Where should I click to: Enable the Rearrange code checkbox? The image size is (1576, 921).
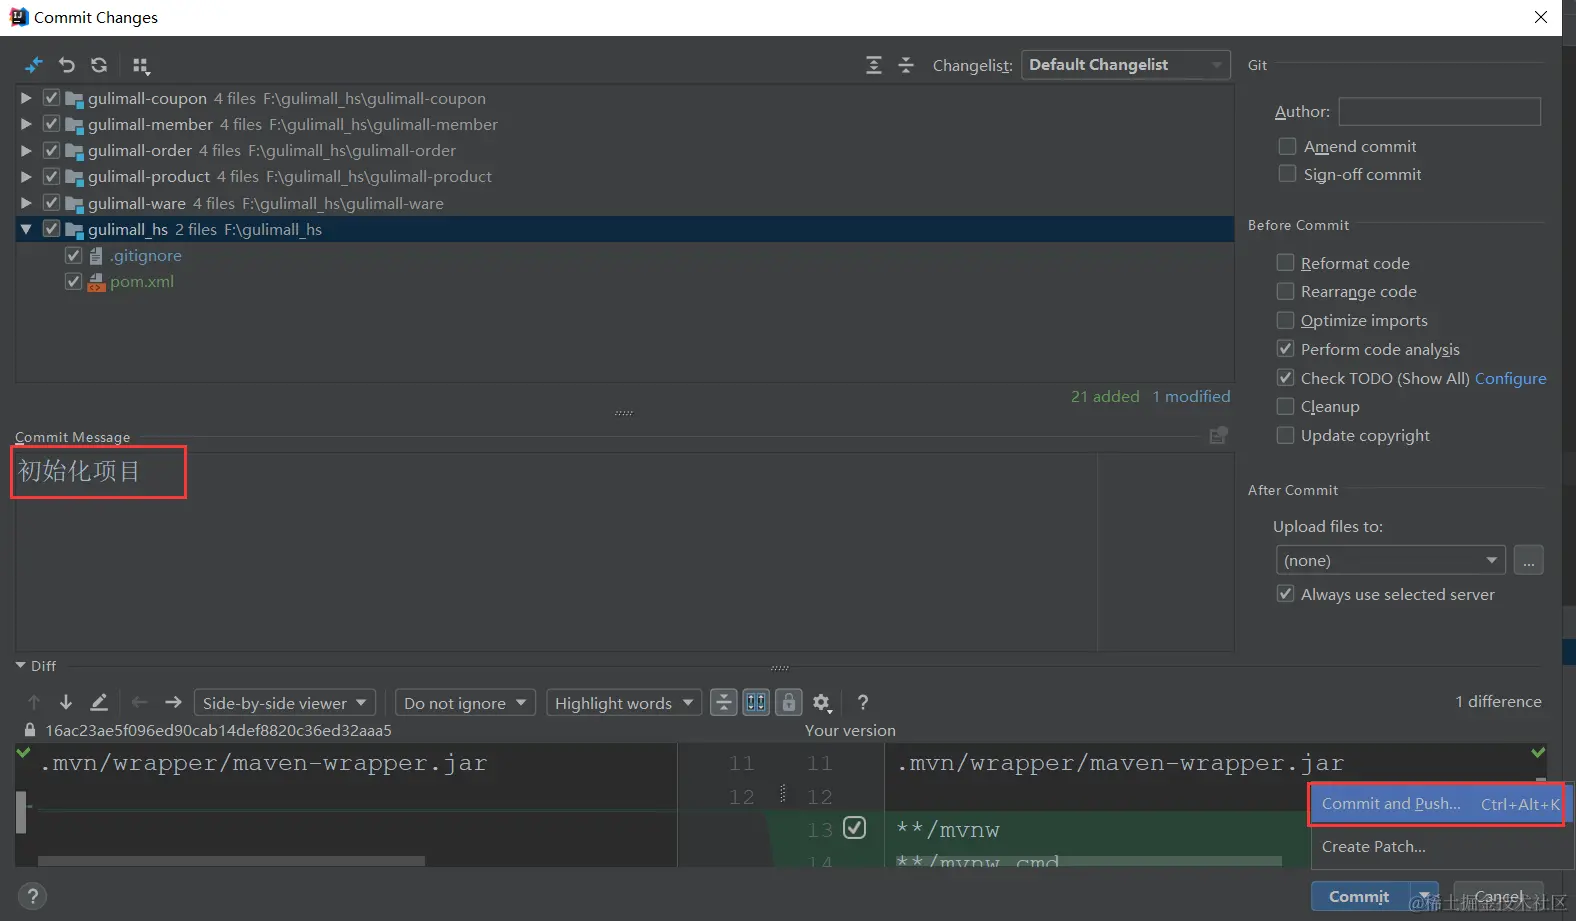1285,291
